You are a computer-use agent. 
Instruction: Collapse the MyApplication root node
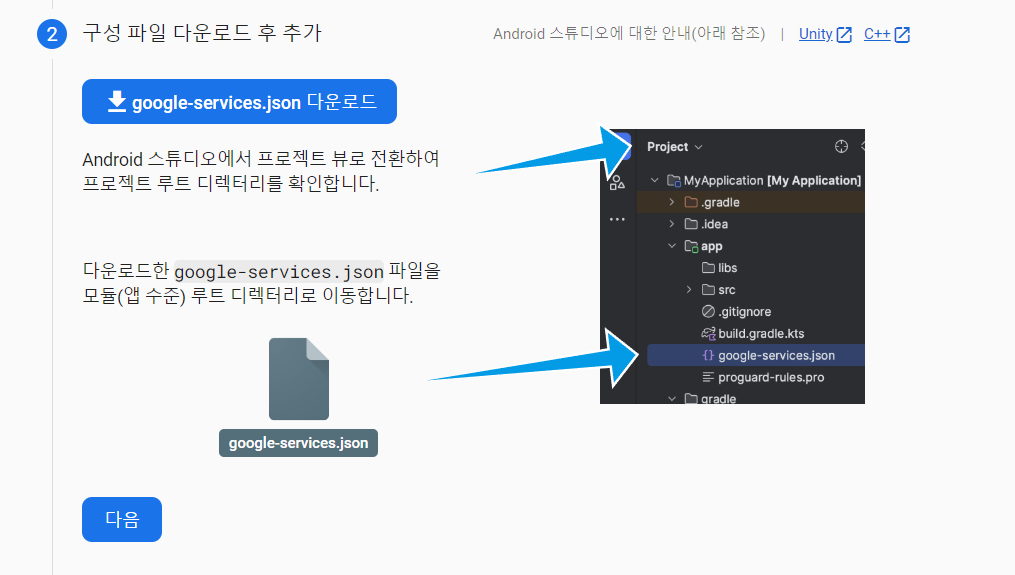pos(654,180)
